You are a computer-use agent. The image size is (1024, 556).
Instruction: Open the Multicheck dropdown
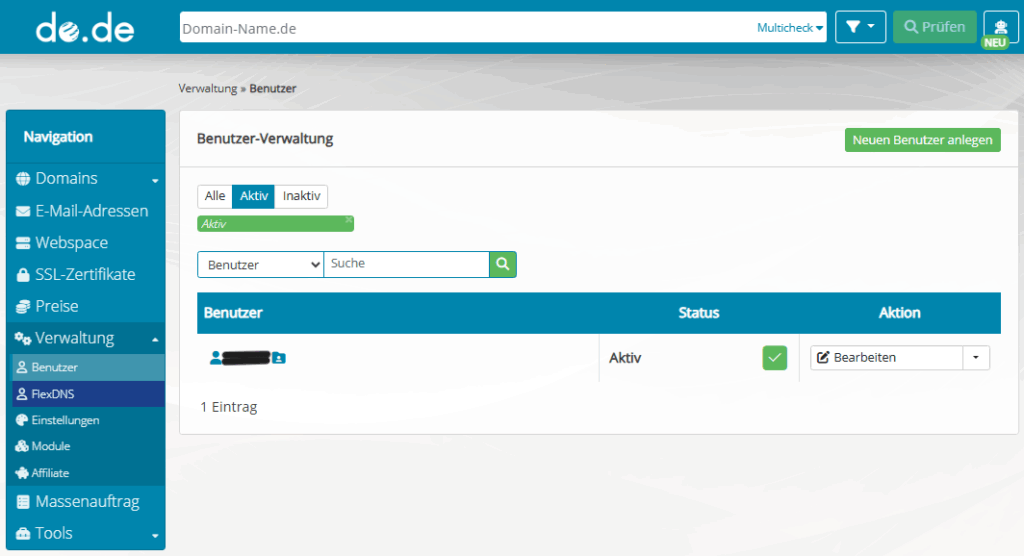pyautogui.click(x=790, y=28)
